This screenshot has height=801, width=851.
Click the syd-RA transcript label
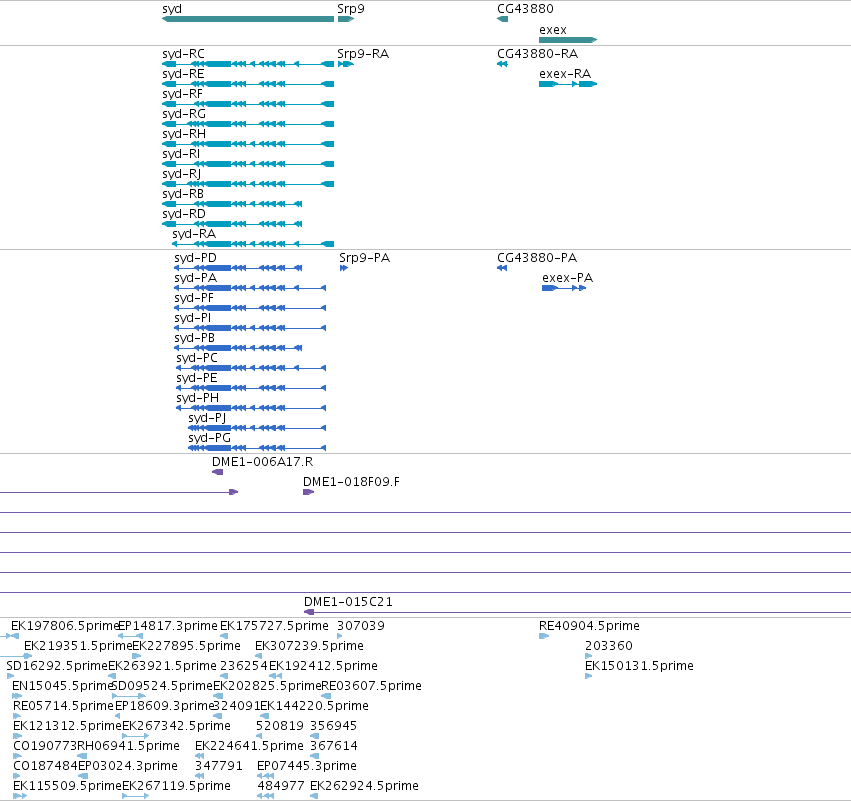tap(194, 234)
